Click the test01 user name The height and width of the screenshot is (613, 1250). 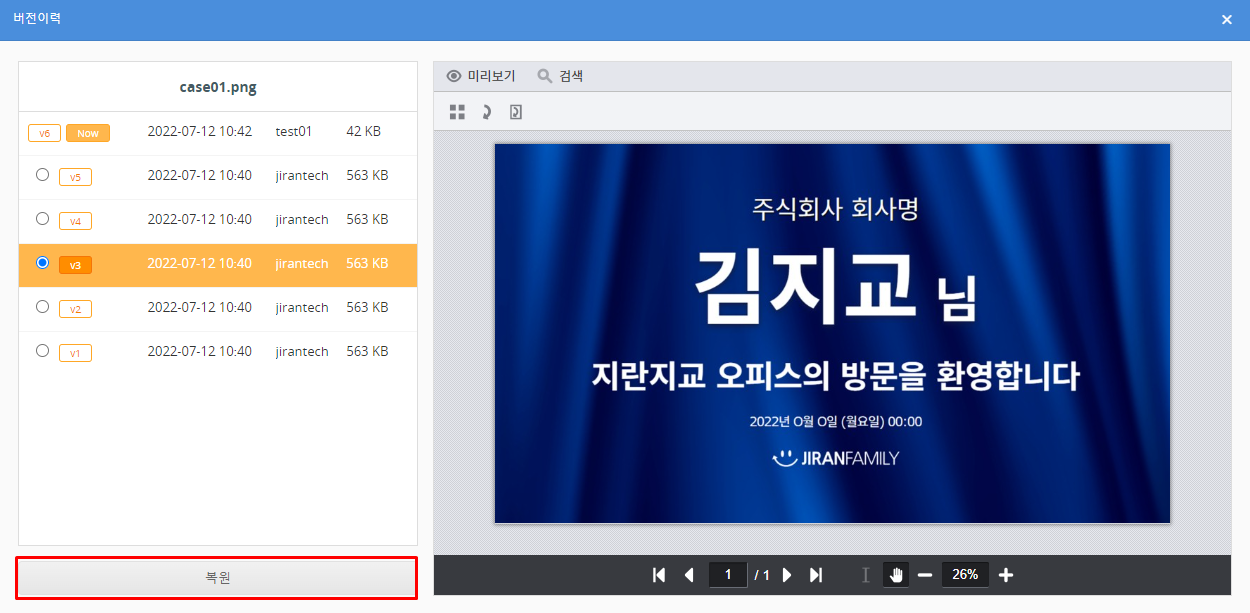coord(294,131)
